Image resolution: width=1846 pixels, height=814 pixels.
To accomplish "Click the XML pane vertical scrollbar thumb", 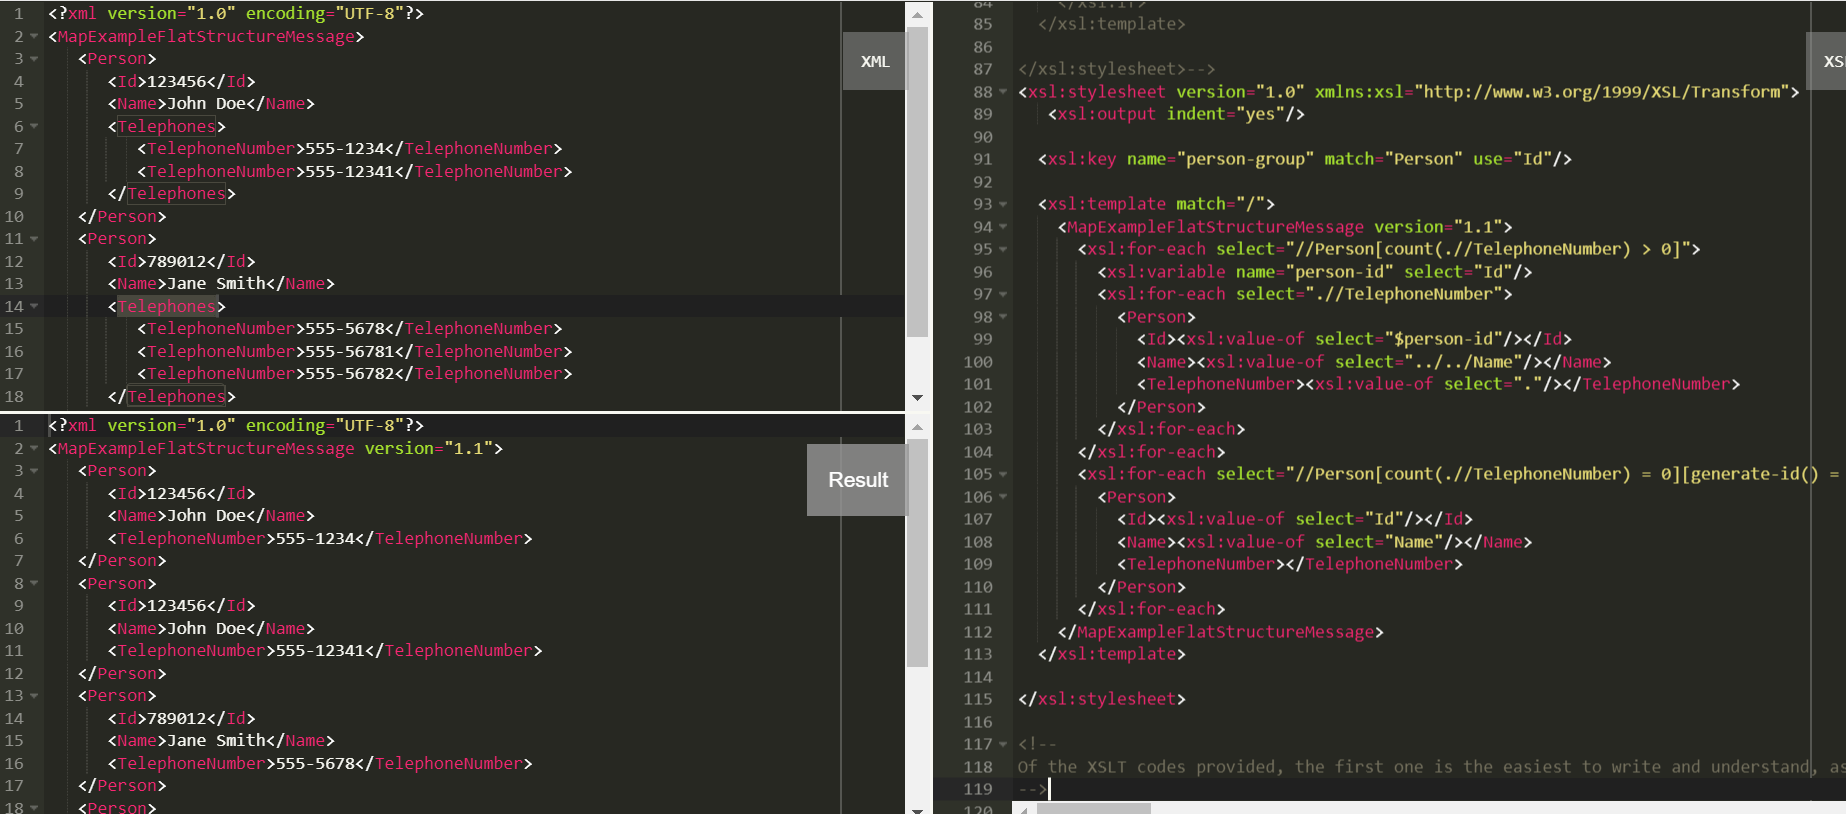I will pos(917,183).
